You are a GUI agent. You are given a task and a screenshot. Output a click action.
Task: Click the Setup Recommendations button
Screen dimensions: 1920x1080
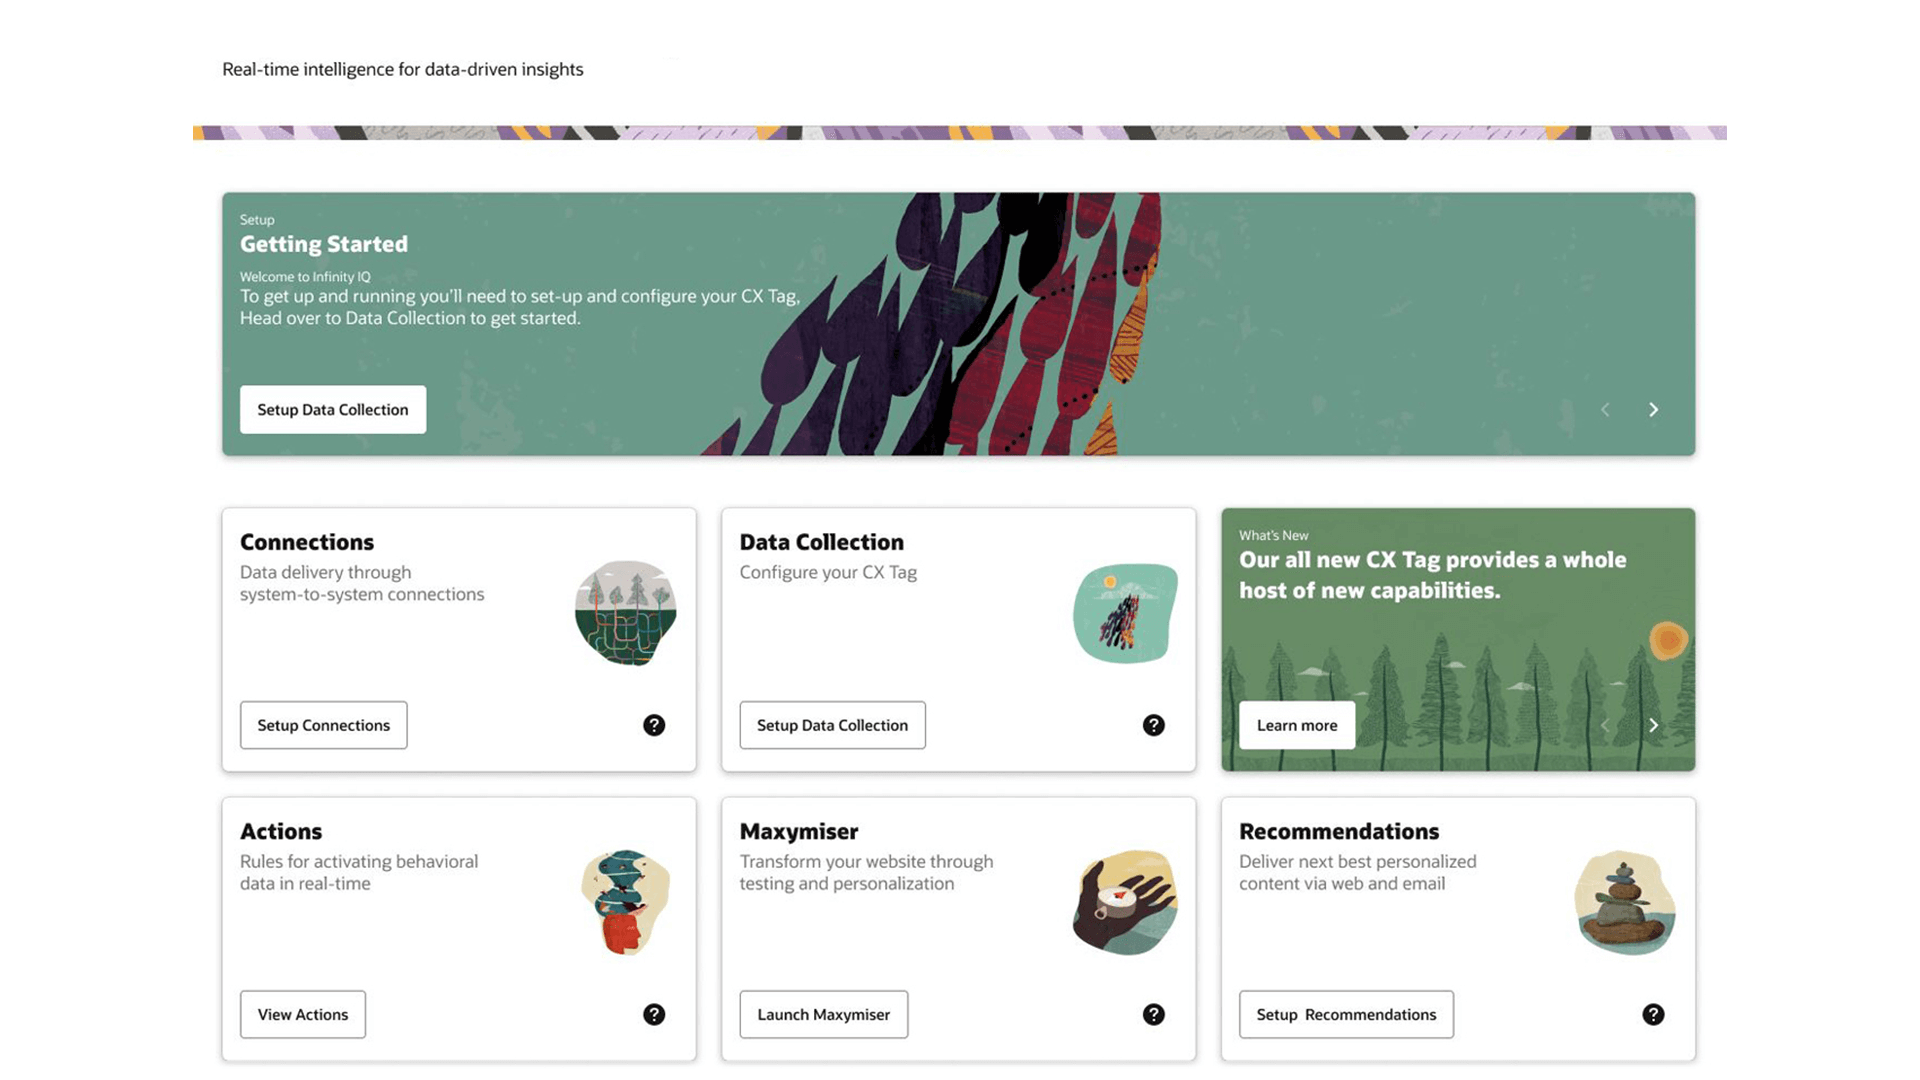pyautogui.click(x=1346, y=1014)
